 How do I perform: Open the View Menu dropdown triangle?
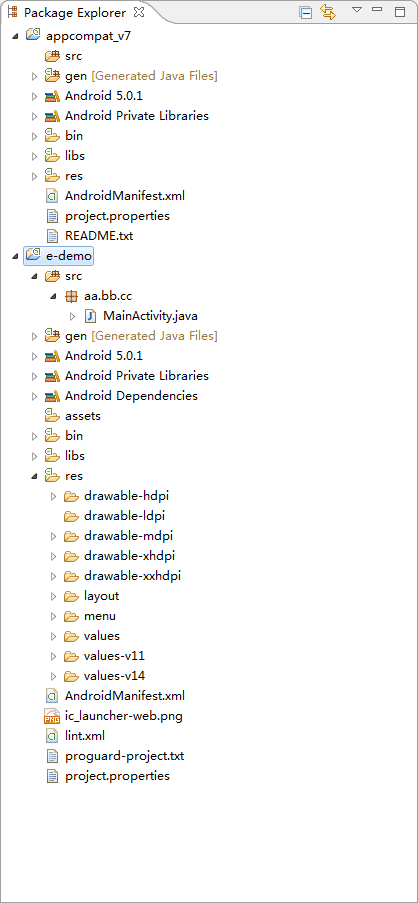(356, 10)
